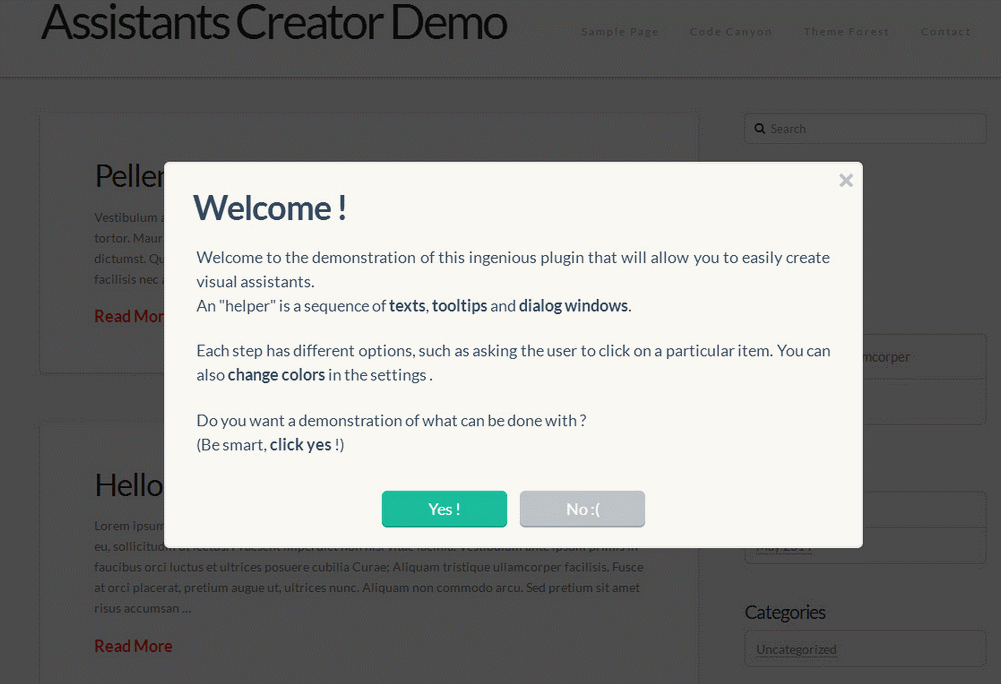Close the Welcome dialog with the X
Viewport: 1001px width, 684px height.
846,181
